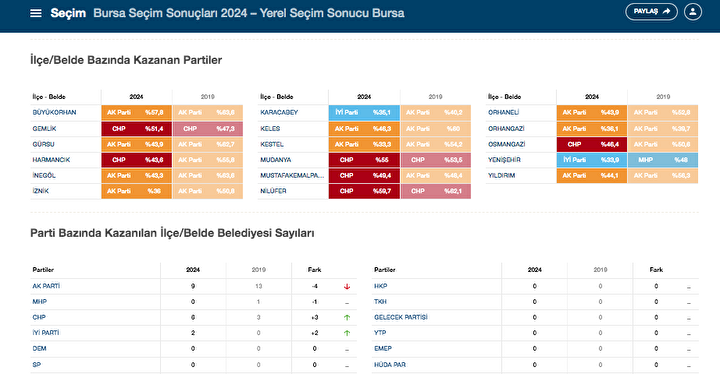Screen dimensions: 720x374
Task: Click the red CHP 2024 cell for MUDANYA
Action: pos(364,160)
